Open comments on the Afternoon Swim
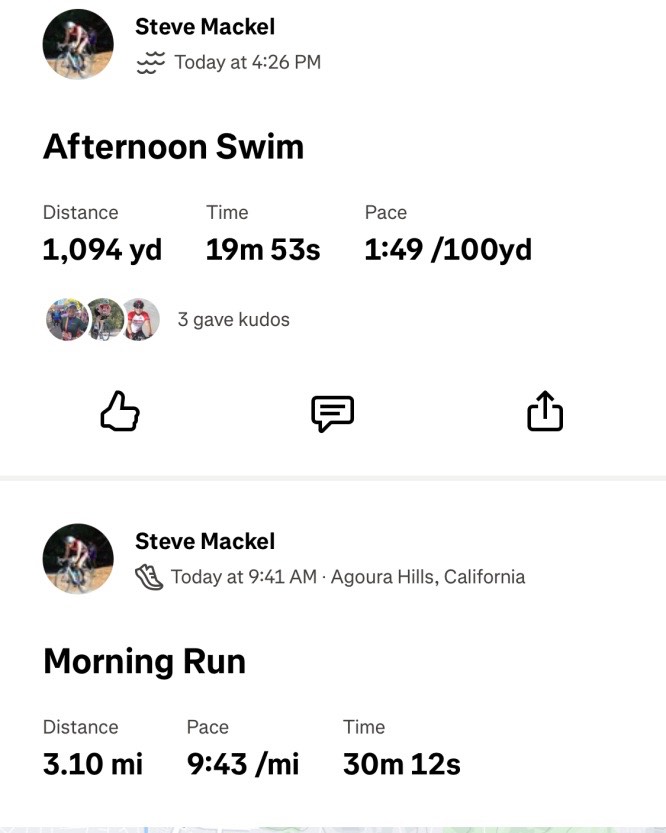This screenshot has height=833, width=666. (332, 411)
